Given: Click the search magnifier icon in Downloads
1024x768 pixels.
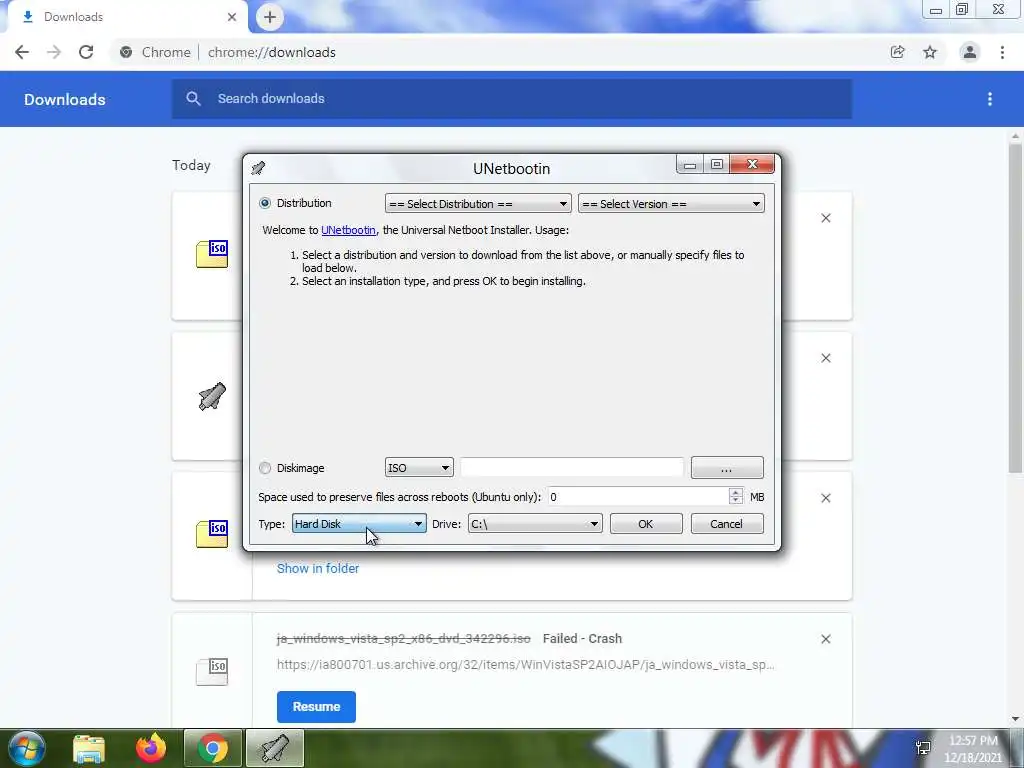Looking at the screenshot, I should tap(193, 99).
